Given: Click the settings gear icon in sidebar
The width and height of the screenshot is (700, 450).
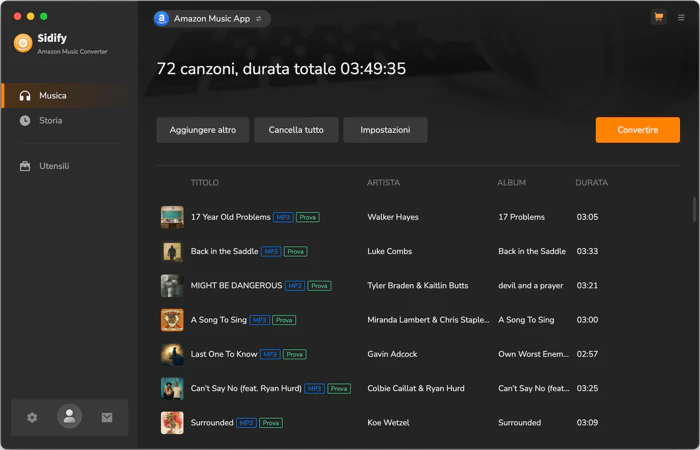Looking at the screenshot, I should point(32,417).
